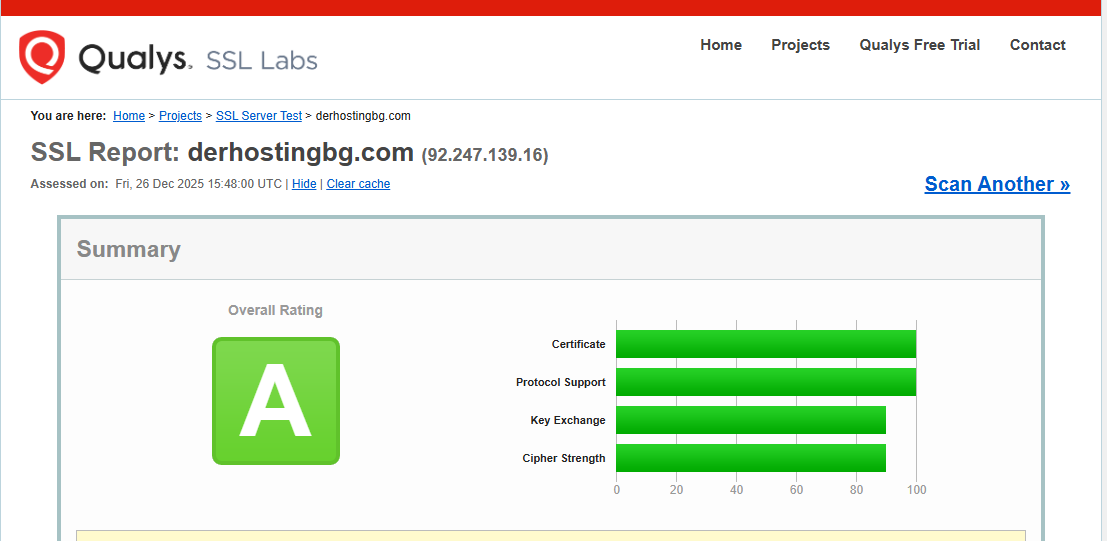Click the Protocol Support score bar
Image resolution: width=1107 pixels, height=541 pixels.
(765, 382)
